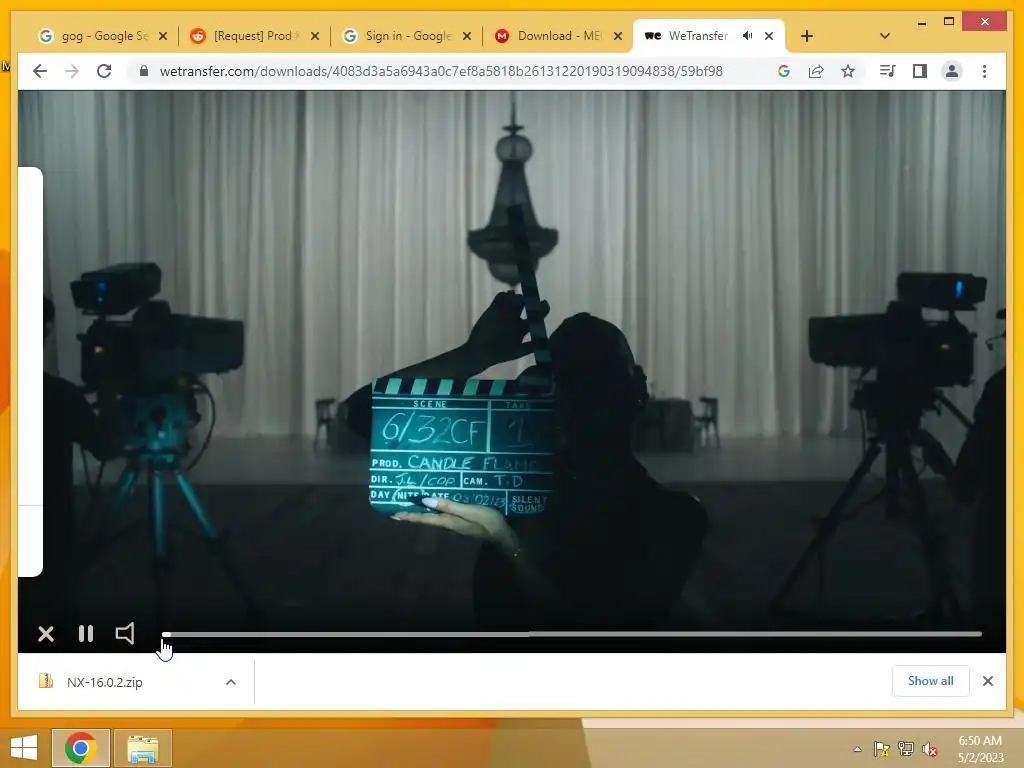This screenshot has width=1024, height=768.
Task: Show hidden system tray icons
Action: (x=857, y=749)
